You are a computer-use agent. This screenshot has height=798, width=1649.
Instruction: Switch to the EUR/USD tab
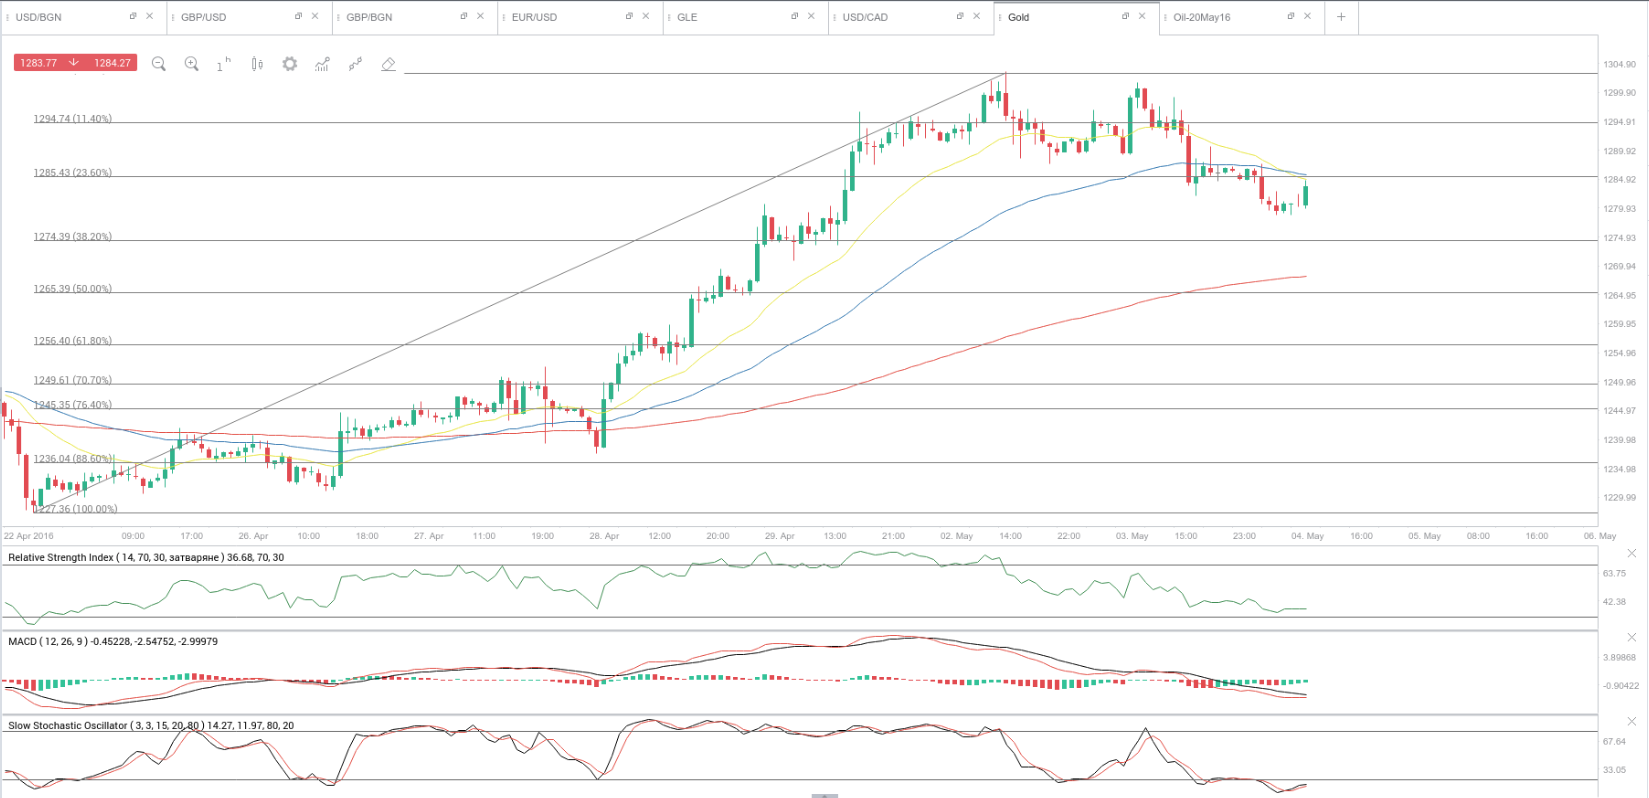(535, 17)
